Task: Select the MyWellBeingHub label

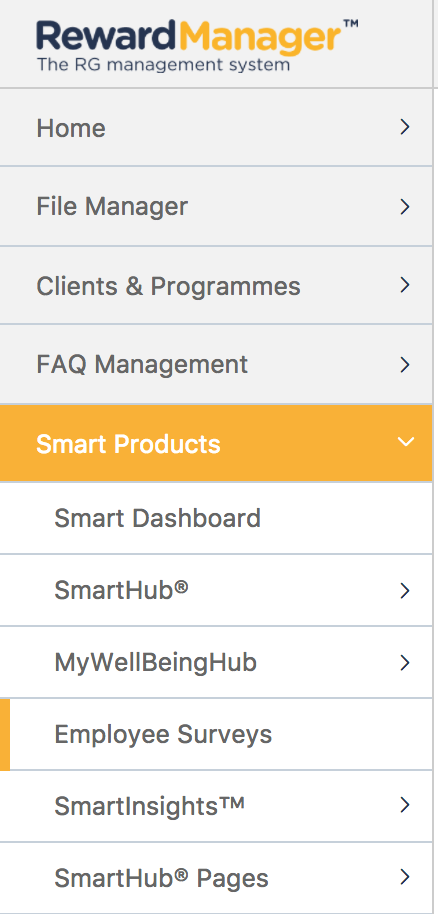Action: [x=155, y=663]
